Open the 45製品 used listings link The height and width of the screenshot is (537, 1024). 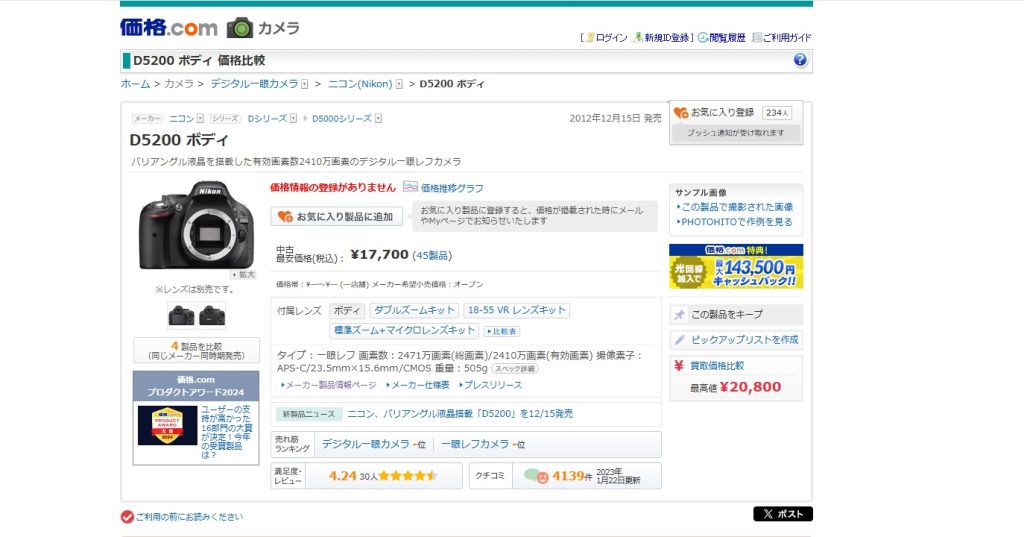432,255
